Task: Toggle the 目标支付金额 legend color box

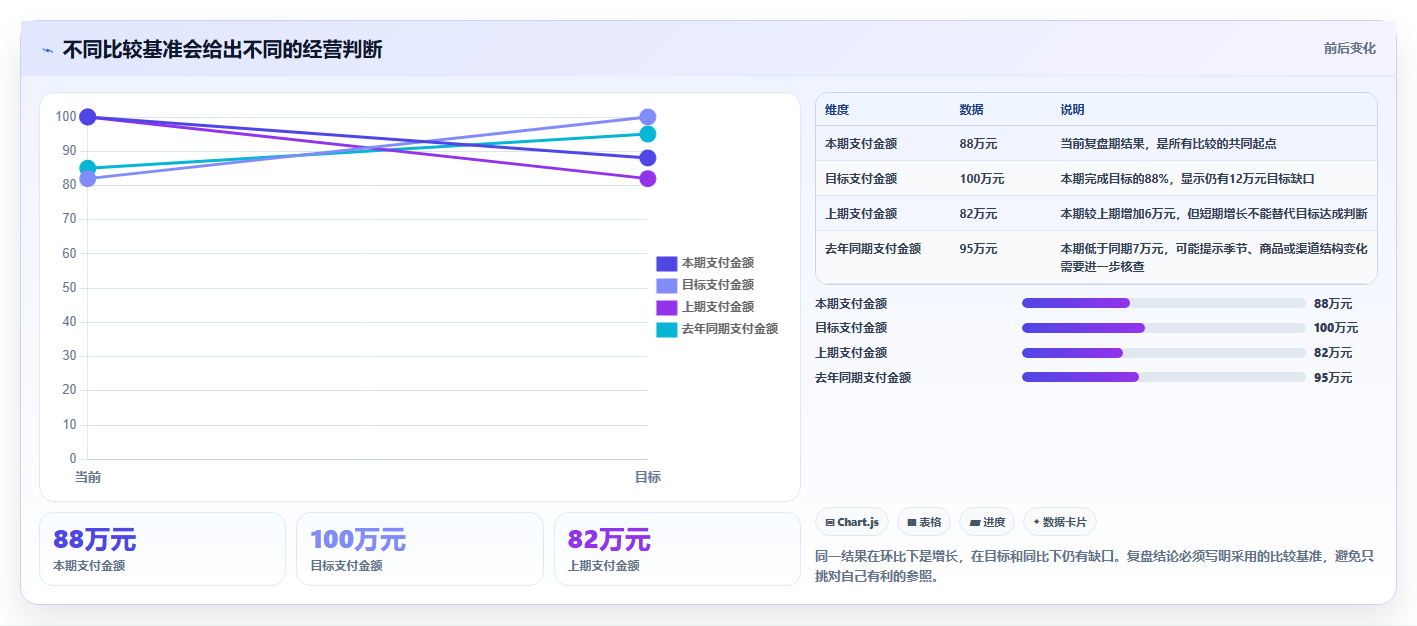Action: pos(667,286)
